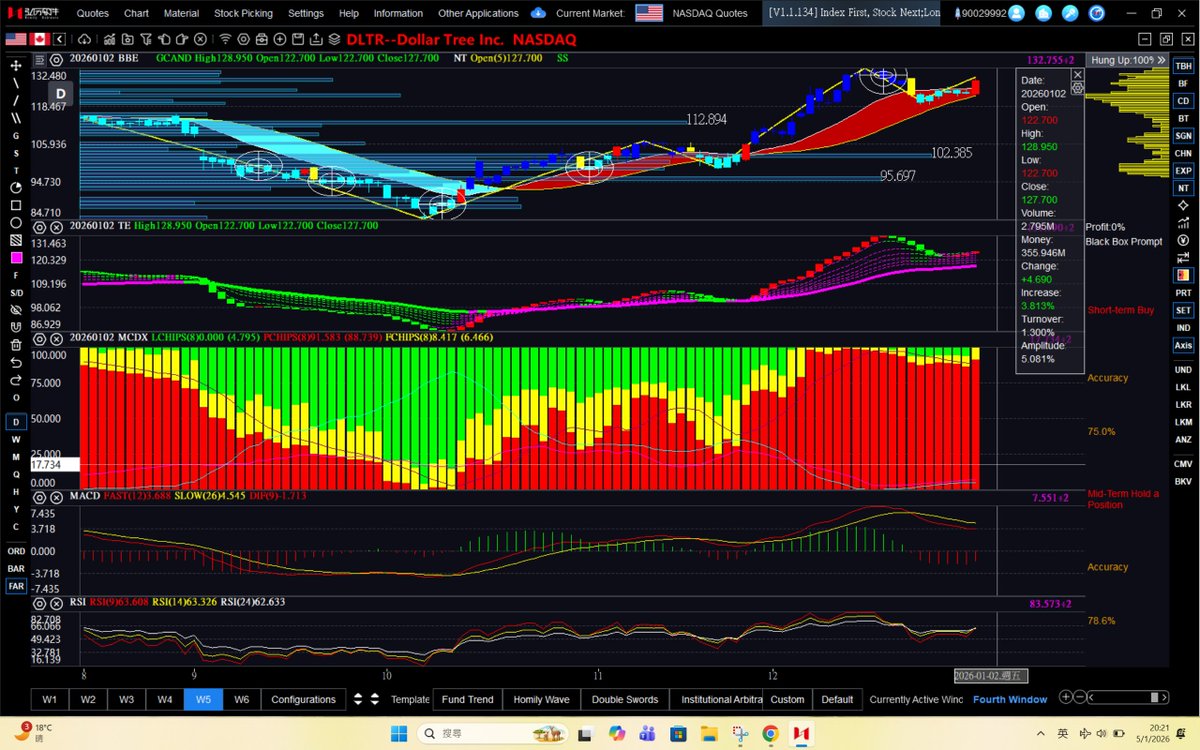Toggle the magnet snap tool
This screenshot has height=750, width=1200.
tap(15, 328)
